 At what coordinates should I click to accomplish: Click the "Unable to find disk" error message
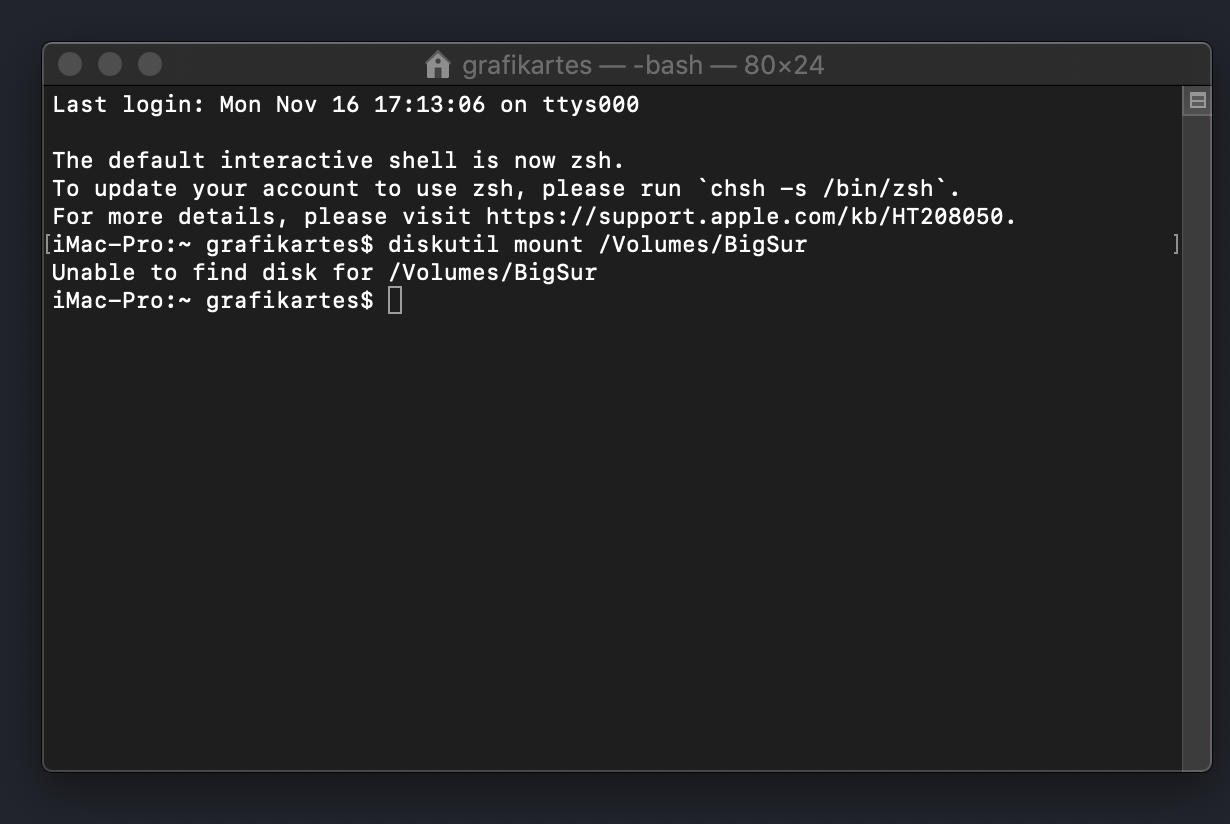[324, 272]
